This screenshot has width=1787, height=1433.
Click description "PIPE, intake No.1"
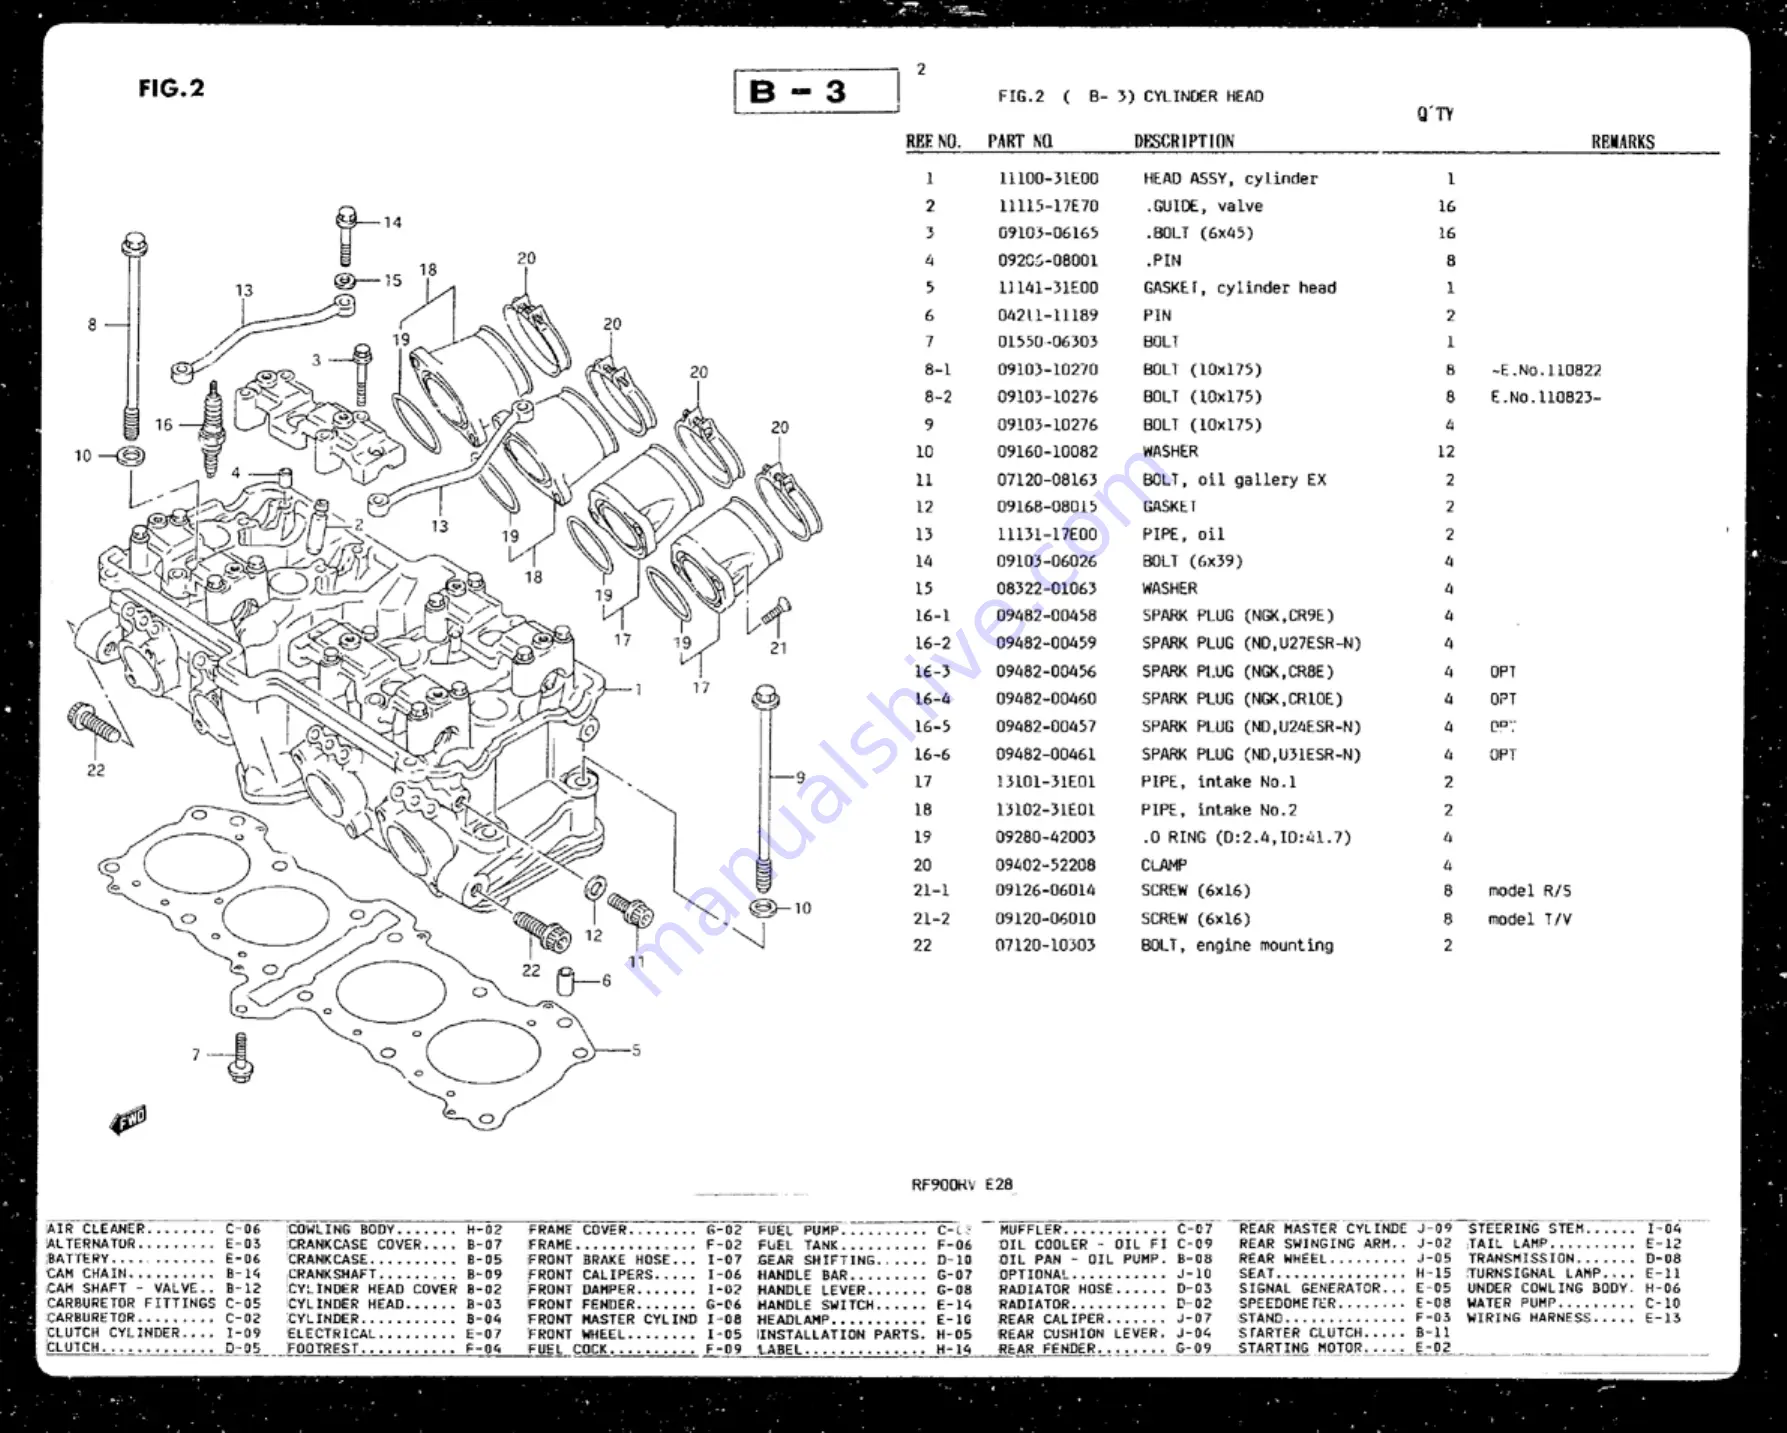coord(1218,782)
